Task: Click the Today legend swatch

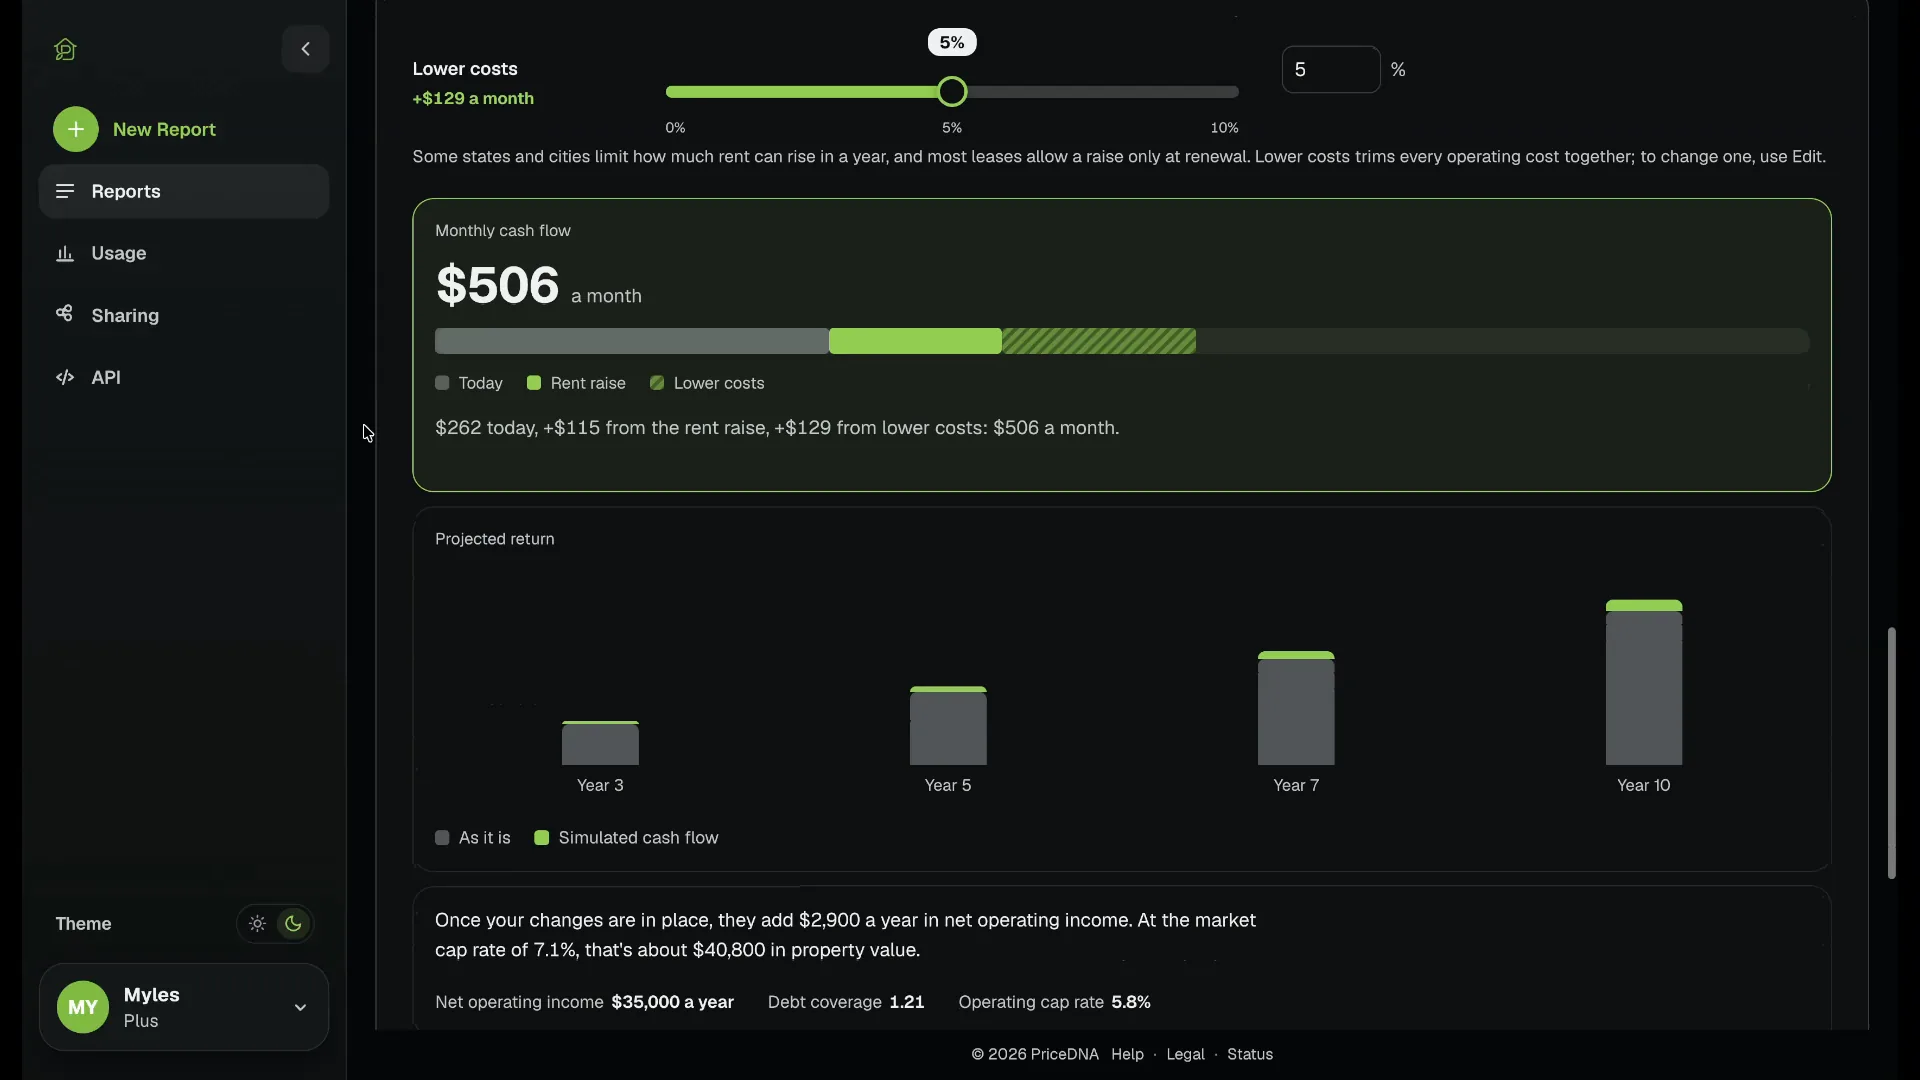Action: [x=442, y=383]
